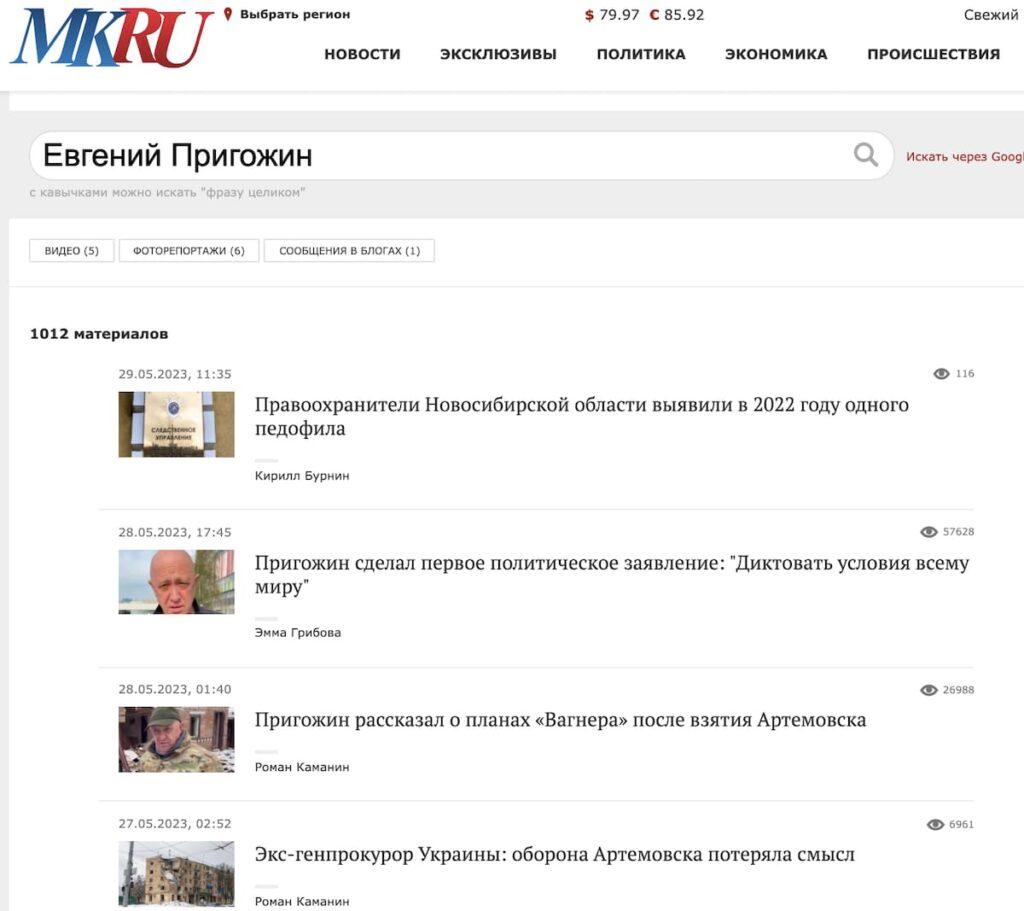Click the eye icon showing 6961 views
The height and width of the screenshot is (911, 1024).
pos(935,825)
